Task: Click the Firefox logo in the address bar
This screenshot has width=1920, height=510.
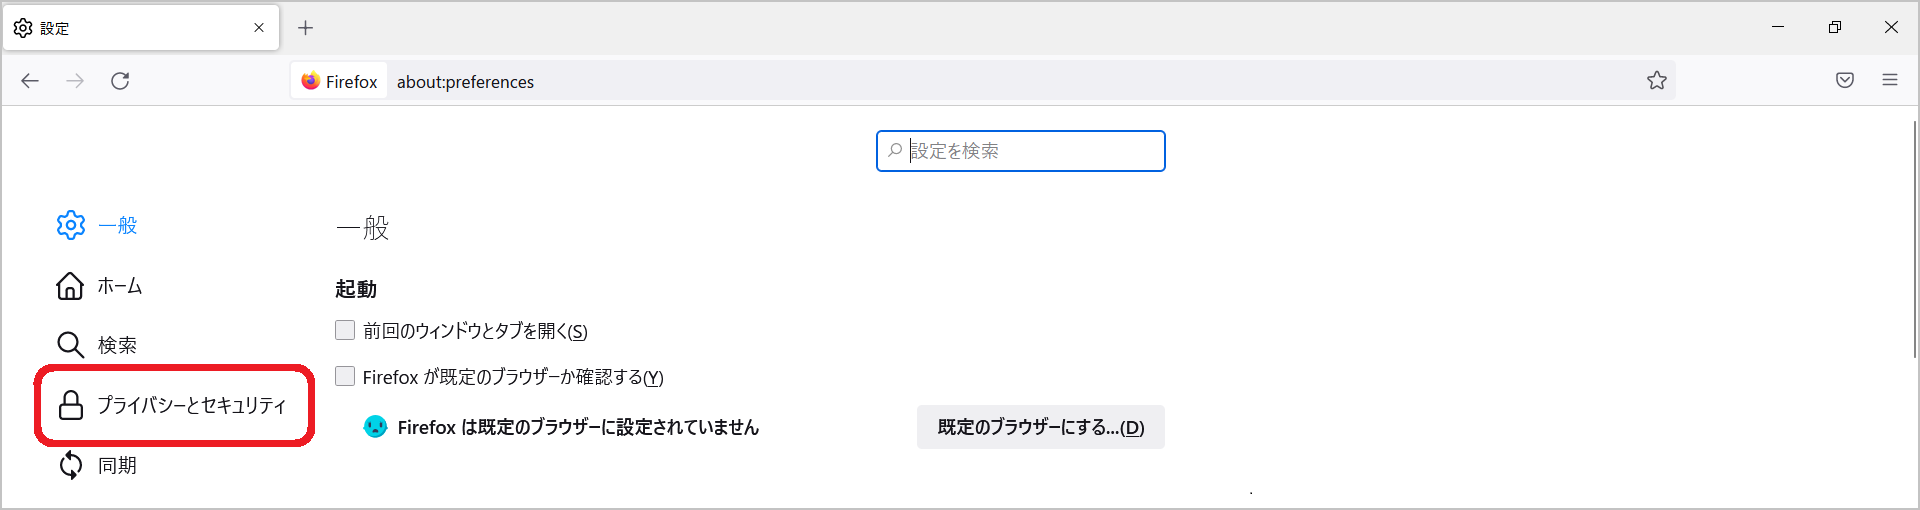Action: click(x=311, y=81)
